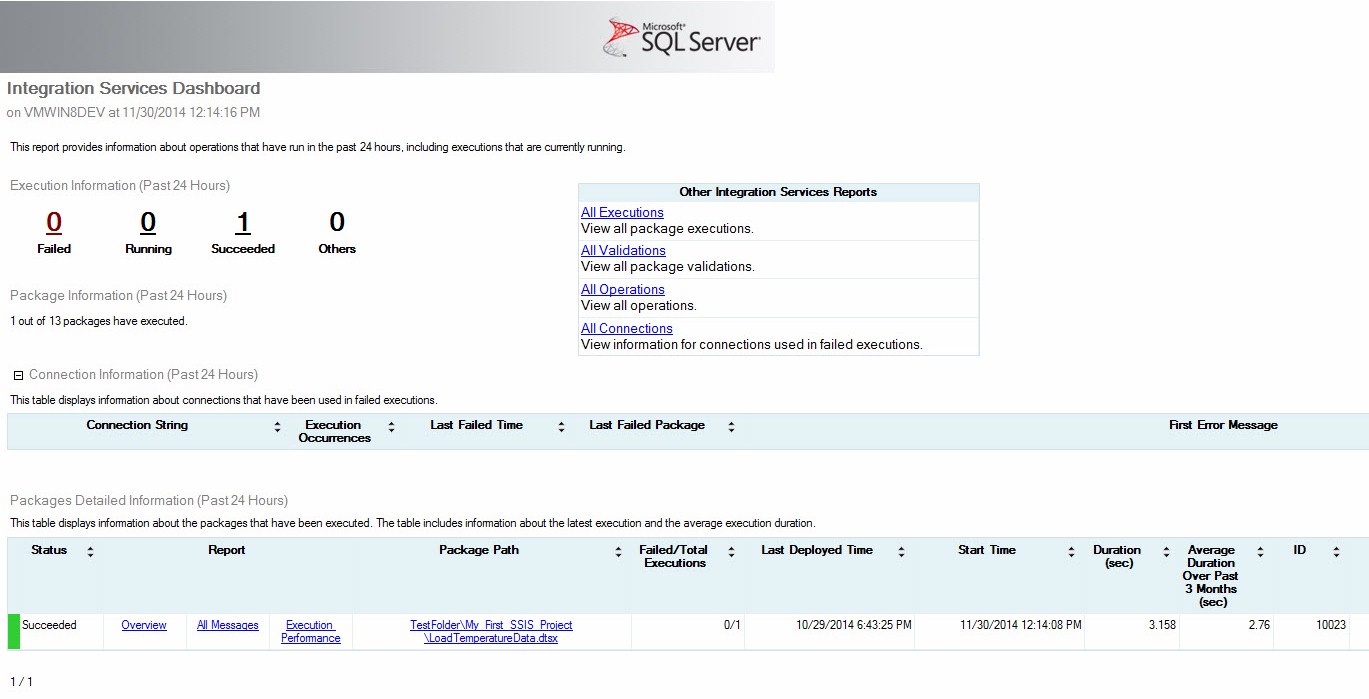
Task: Sort by Last Failed Package arrows
Action: tap(731, 427)
